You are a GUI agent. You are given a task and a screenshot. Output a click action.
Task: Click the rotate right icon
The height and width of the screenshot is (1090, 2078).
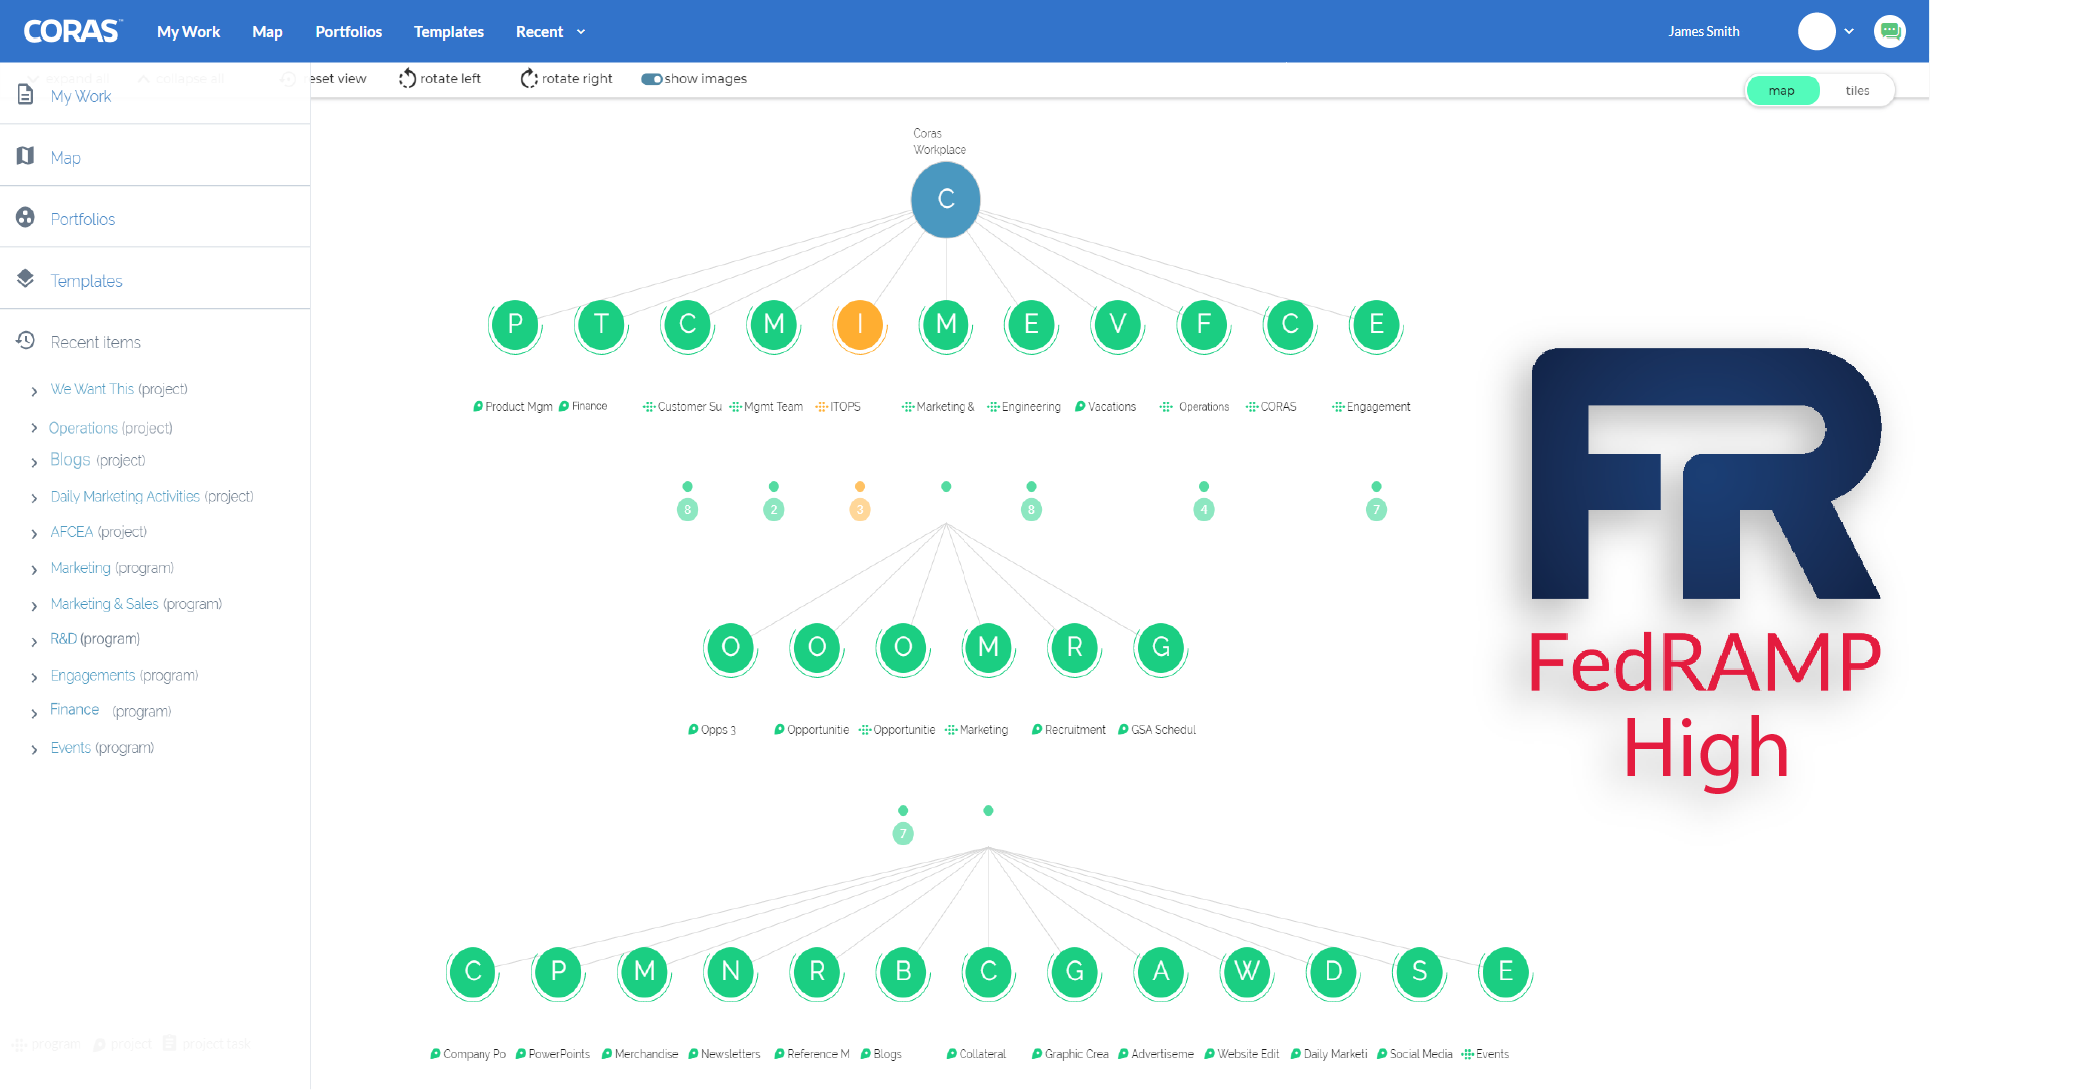[x=528, y=78]
